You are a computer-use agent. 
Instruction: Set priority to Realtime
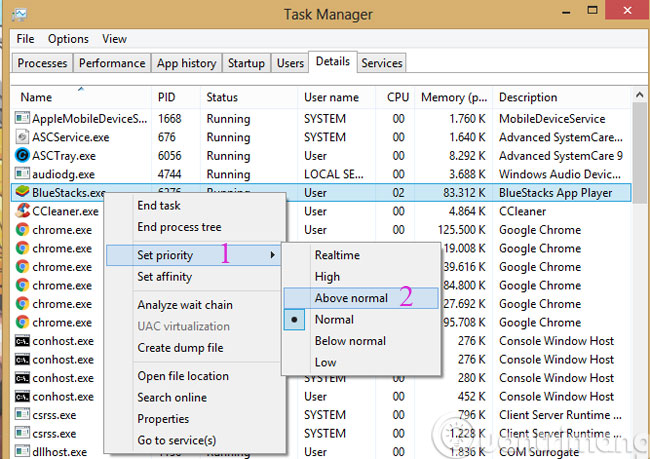[x=337, y=255]
